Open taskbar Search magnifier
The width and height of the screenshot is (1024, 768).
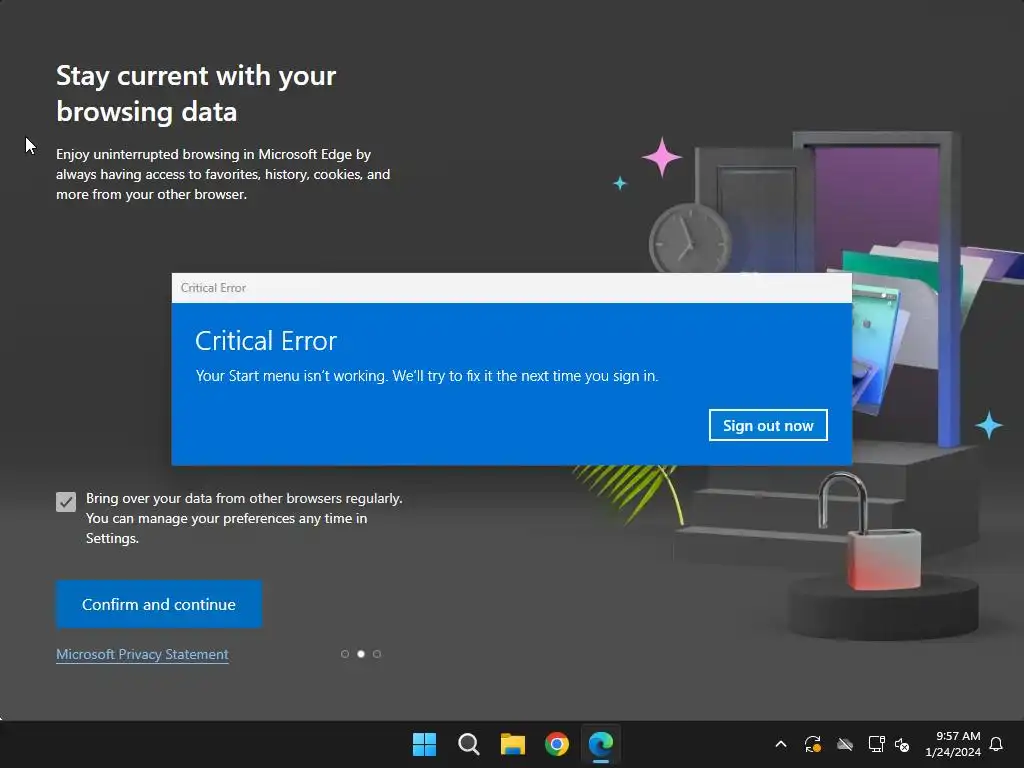click(x=468, y=744)
